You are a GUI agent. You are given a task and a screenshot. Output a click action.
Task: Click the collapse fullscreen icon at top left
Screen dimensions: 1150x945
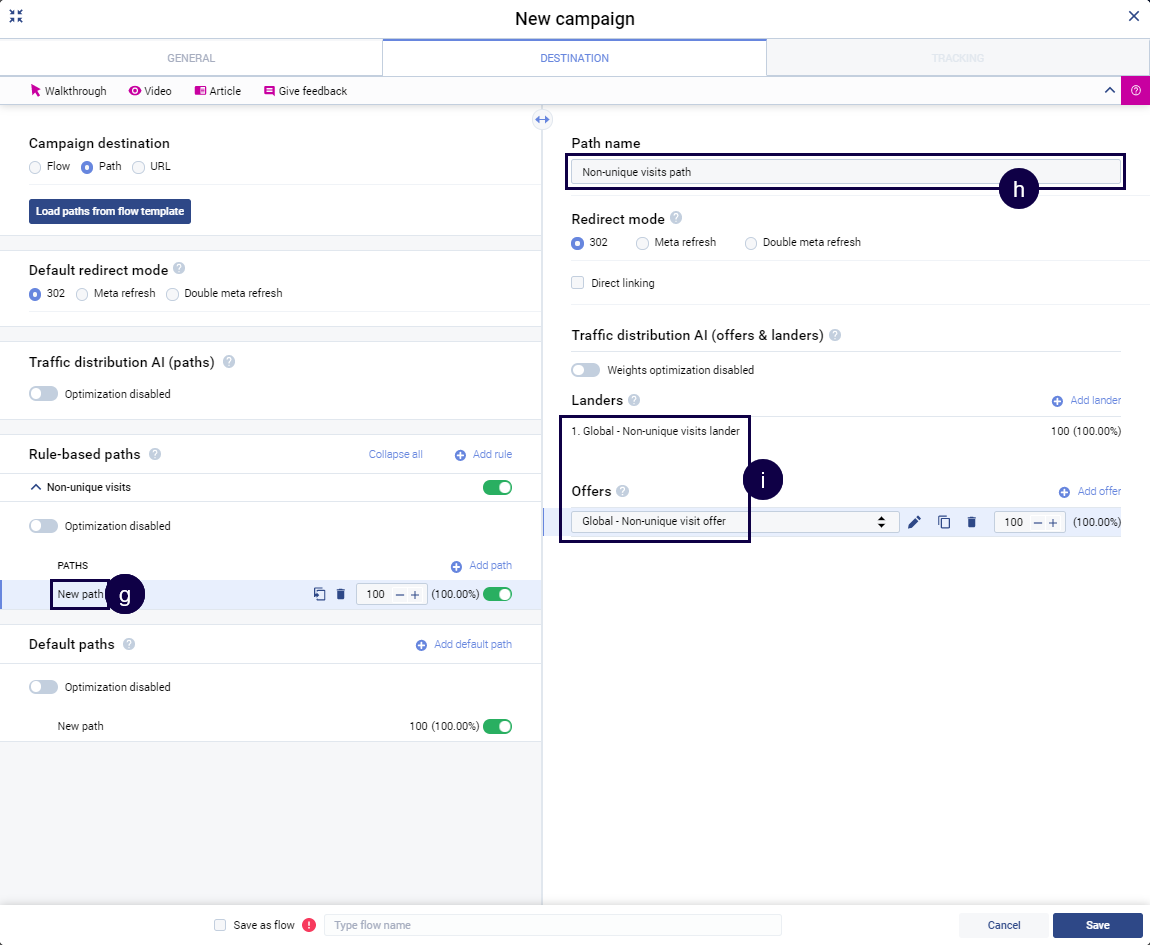click(x=16, y=16)
